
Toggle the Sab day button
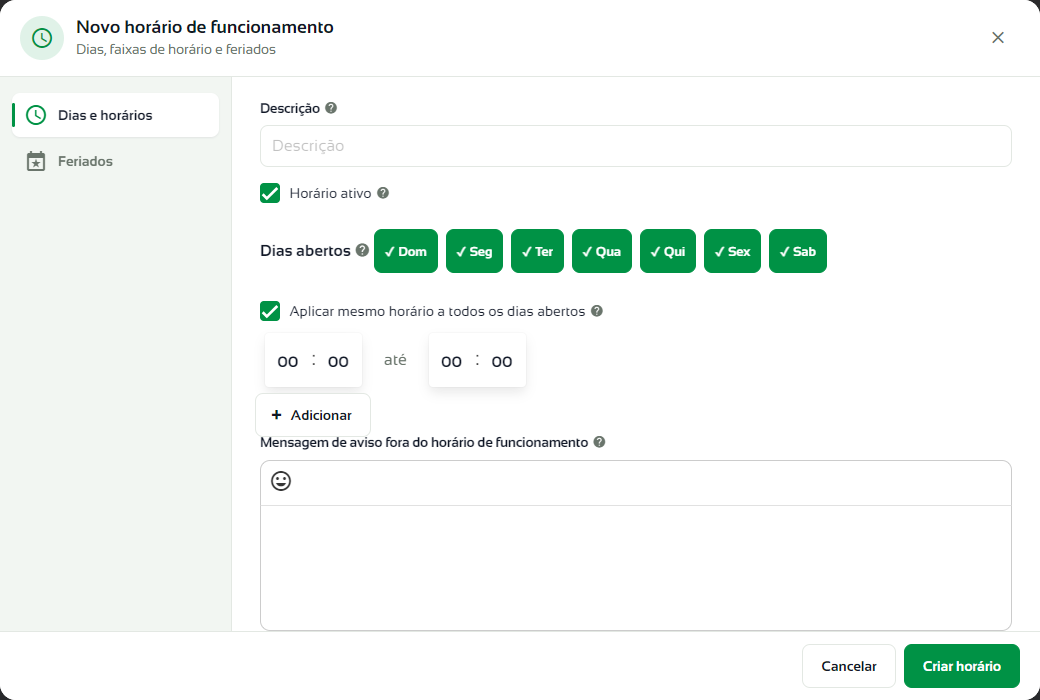[798, 251]
